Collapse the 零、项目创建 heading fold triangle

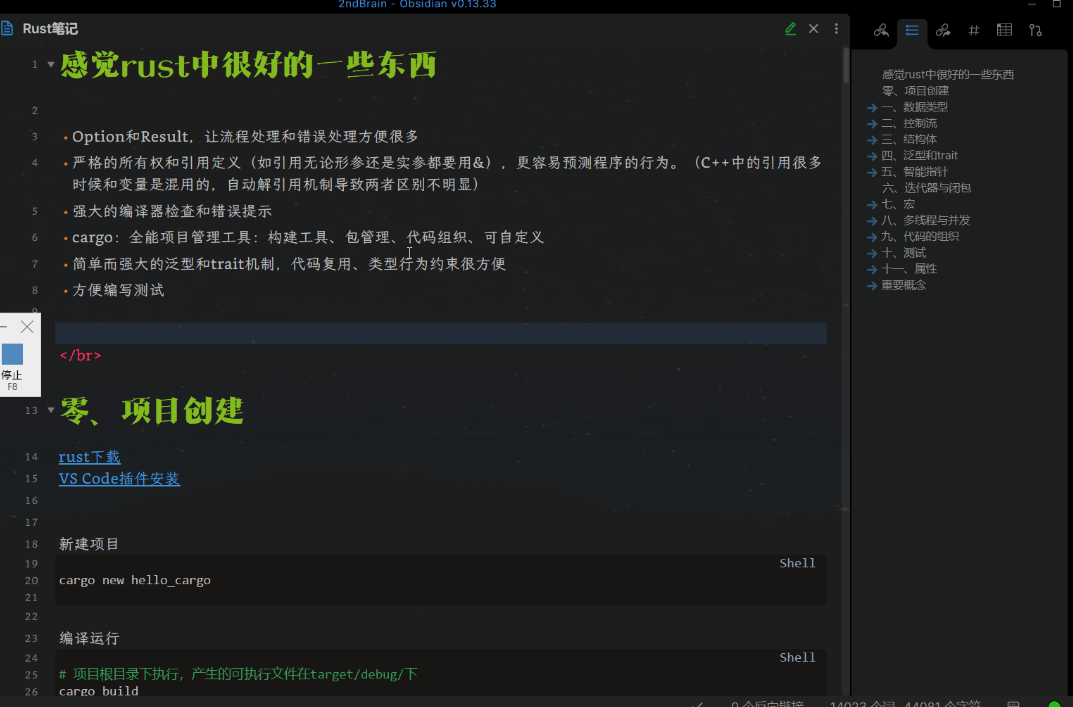[x=51, y=410]
